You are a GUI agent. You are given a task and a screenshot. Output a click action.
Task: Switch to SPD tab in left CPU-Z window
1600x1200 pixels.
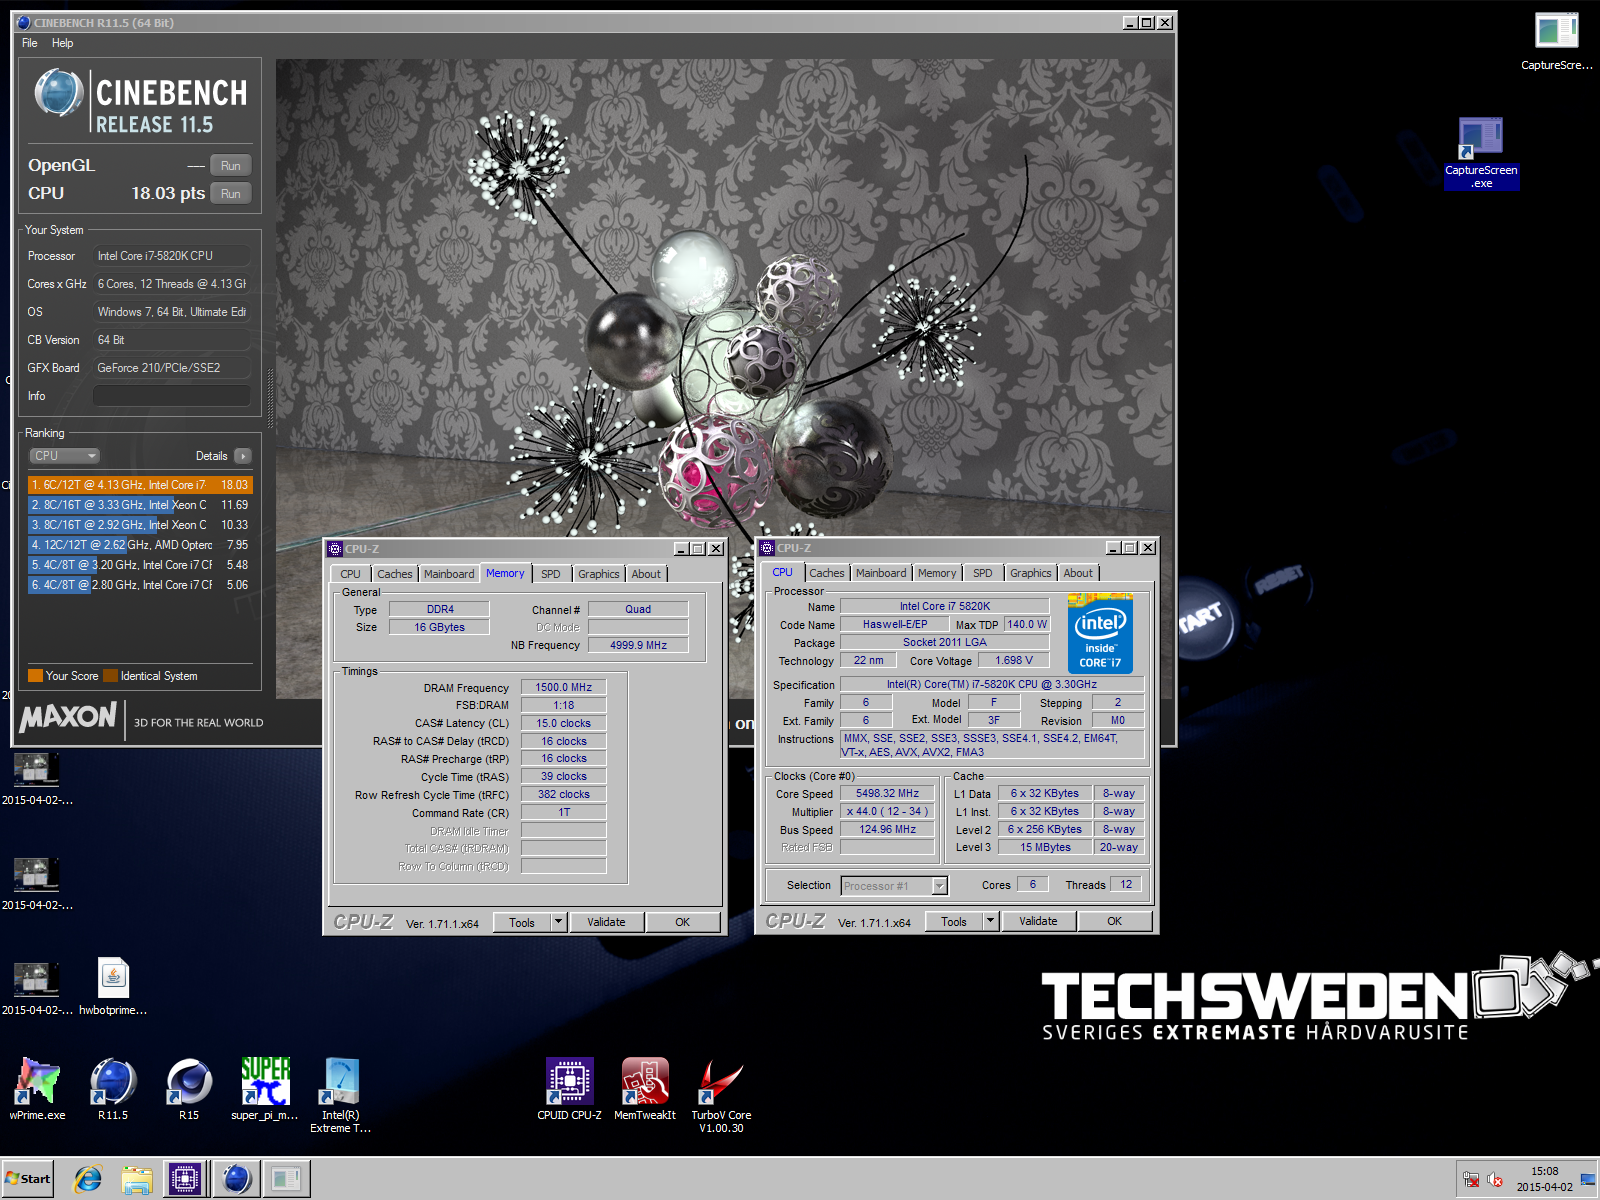(x=551, y=574)
